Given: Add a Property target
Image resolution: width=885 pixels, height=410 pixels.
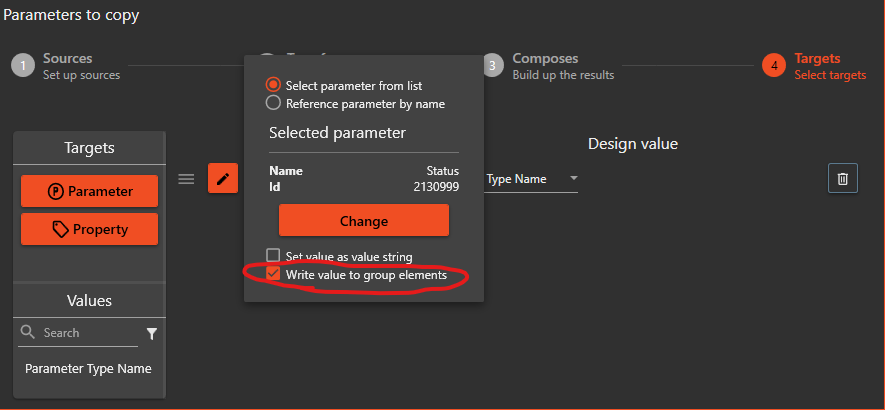Looking at the screenshot, I should tap(89, 229).
